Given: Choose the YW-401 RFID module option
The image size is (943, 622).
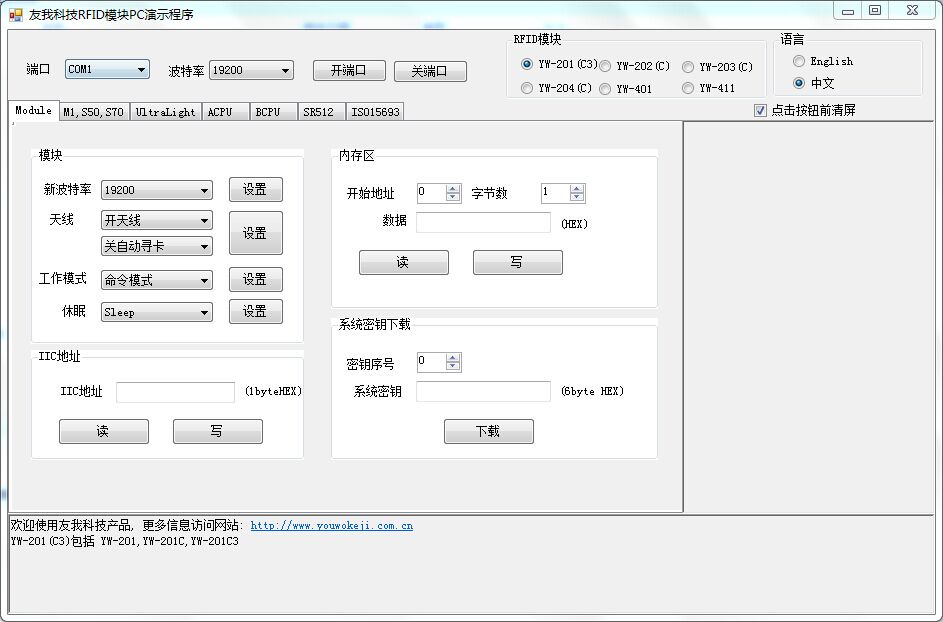Looking at the screenshot, I should click(606, 88).
